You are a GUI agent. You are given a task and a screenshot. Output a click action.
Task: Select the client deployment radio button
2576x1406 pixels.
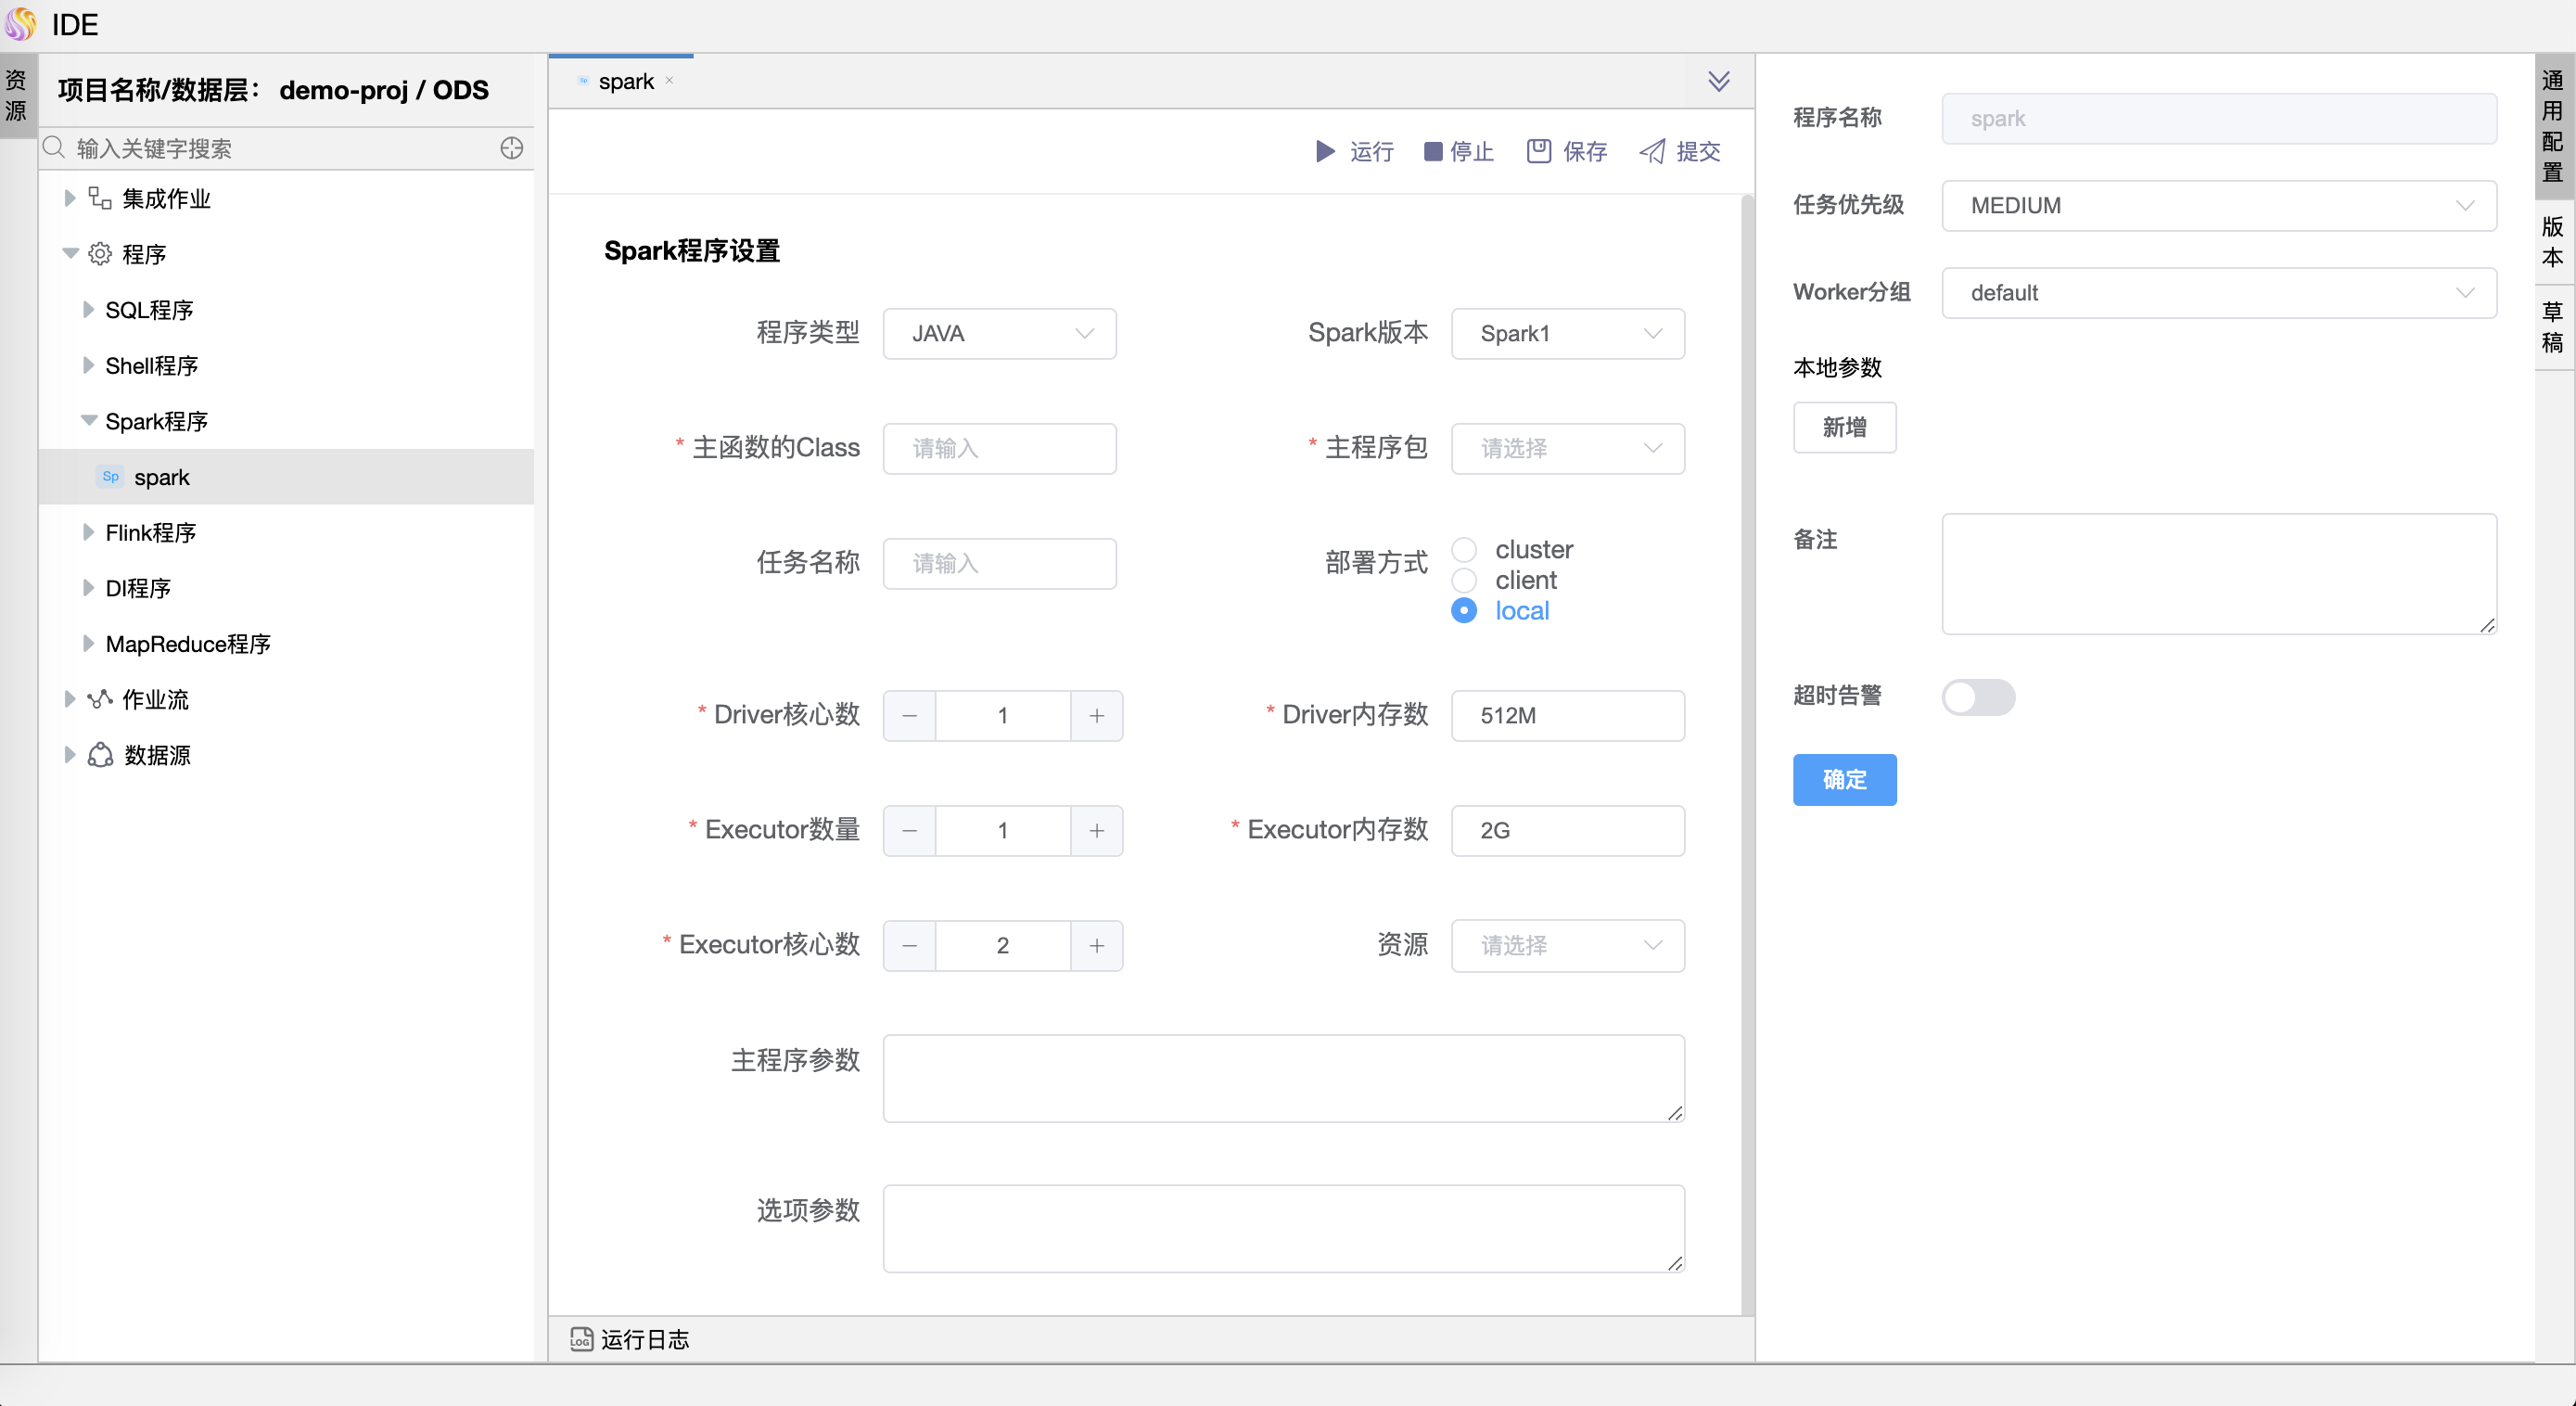pyautogui.click(x=1464, y=580)
